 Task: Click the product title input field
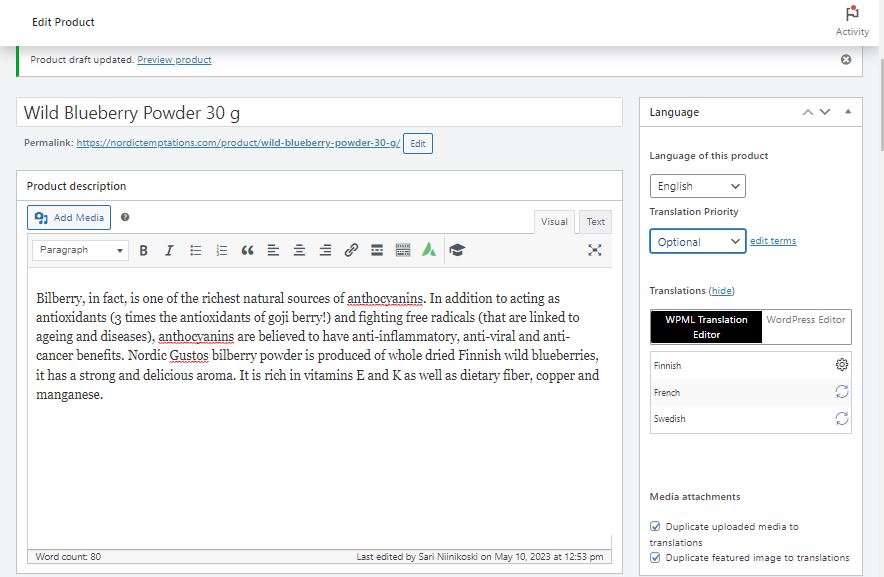point(319,112)
